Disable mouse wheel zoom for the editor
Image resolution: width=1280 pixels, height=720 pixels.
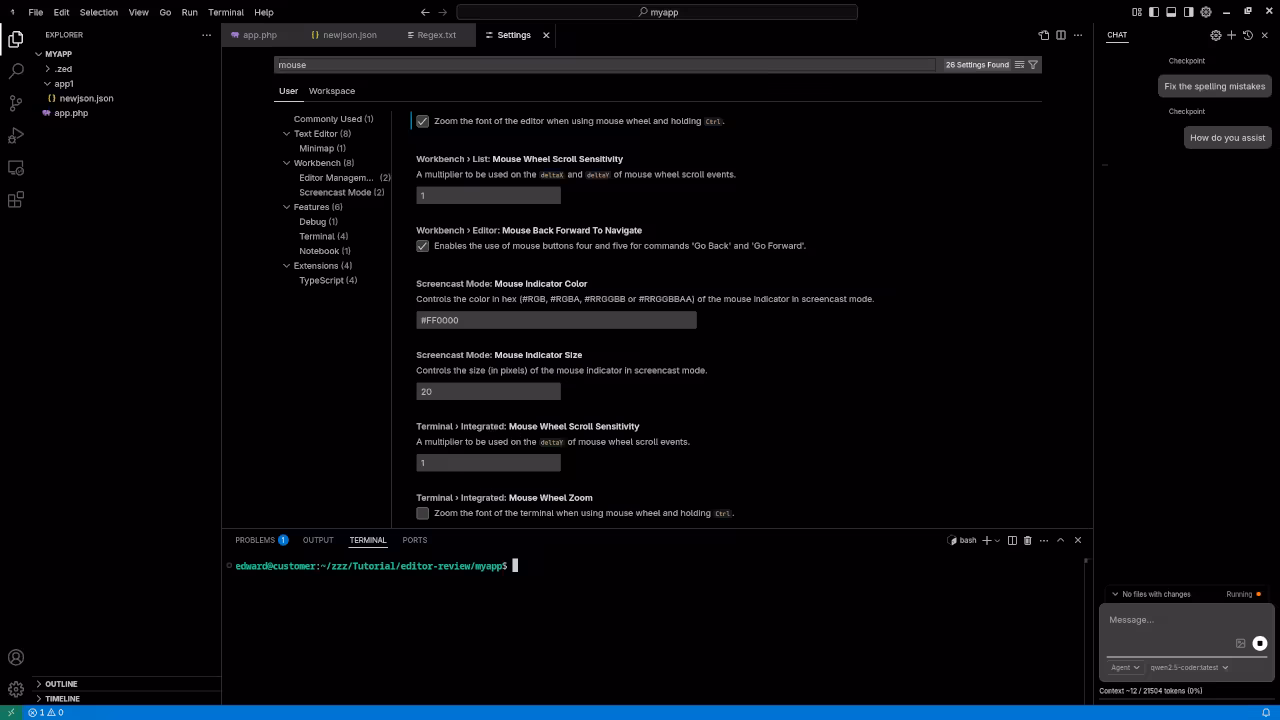(x=422, y=121)
